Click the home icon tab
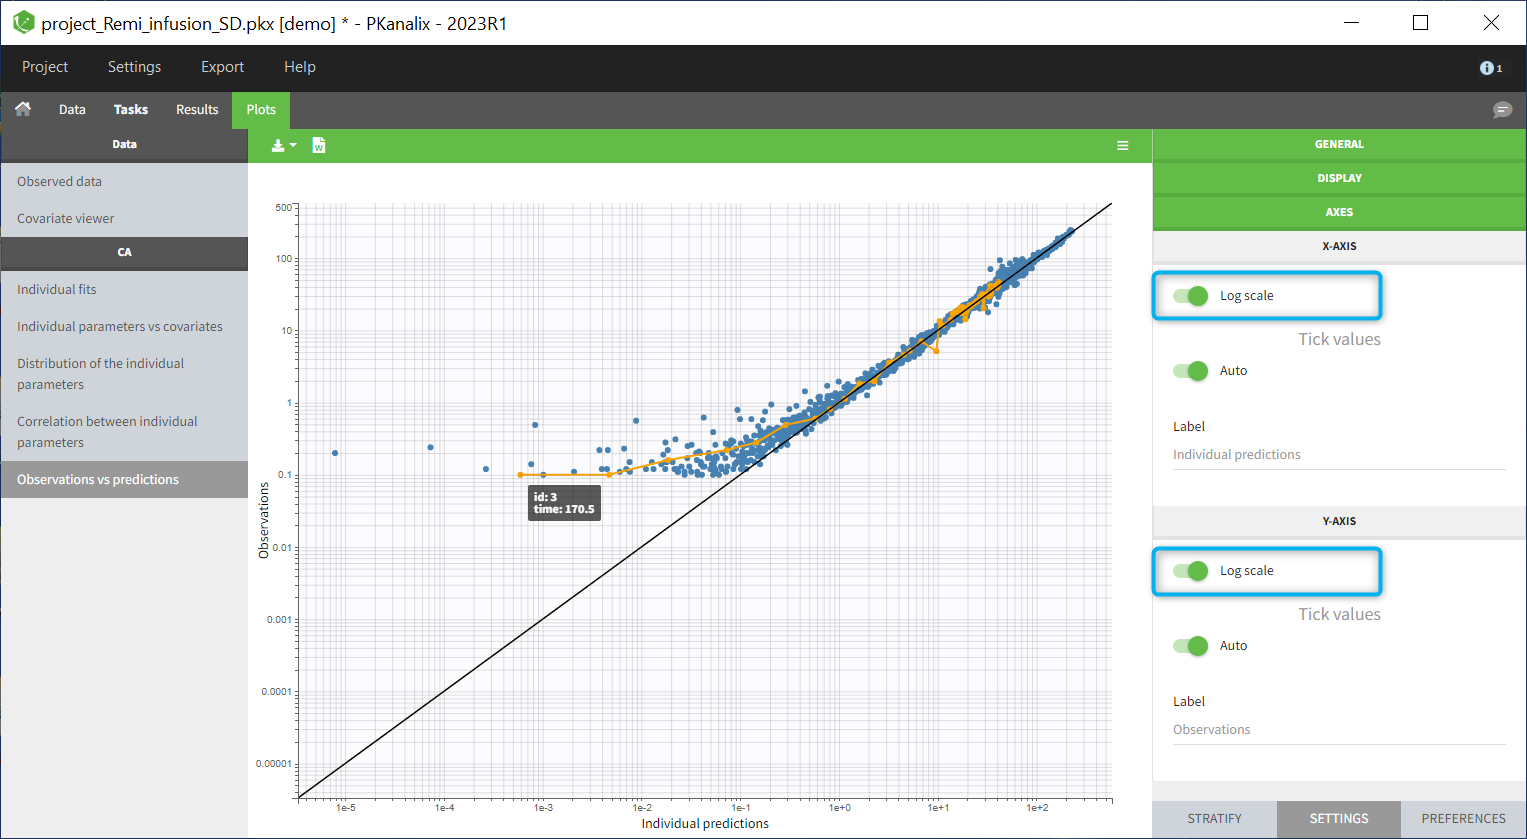This screenshot has width=1527, height=839. pos(23,109)
